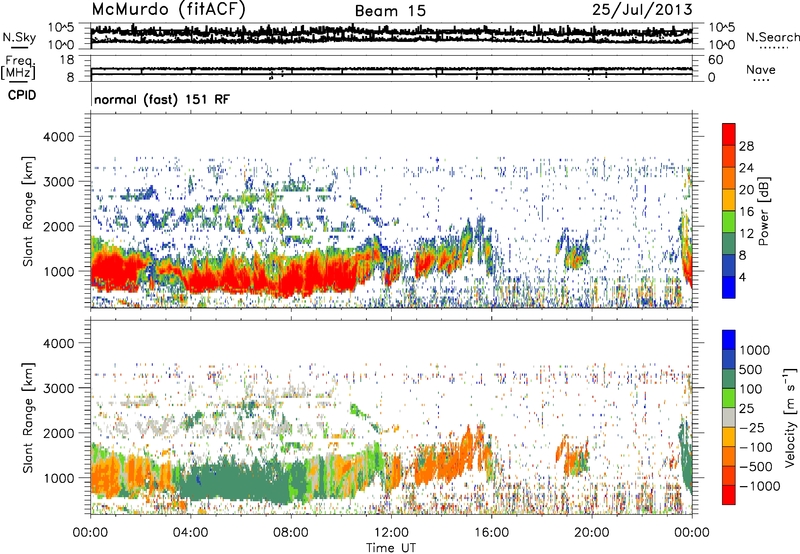
Task: Click inside the frequency plot panel
Action: (x=391, y=69)
